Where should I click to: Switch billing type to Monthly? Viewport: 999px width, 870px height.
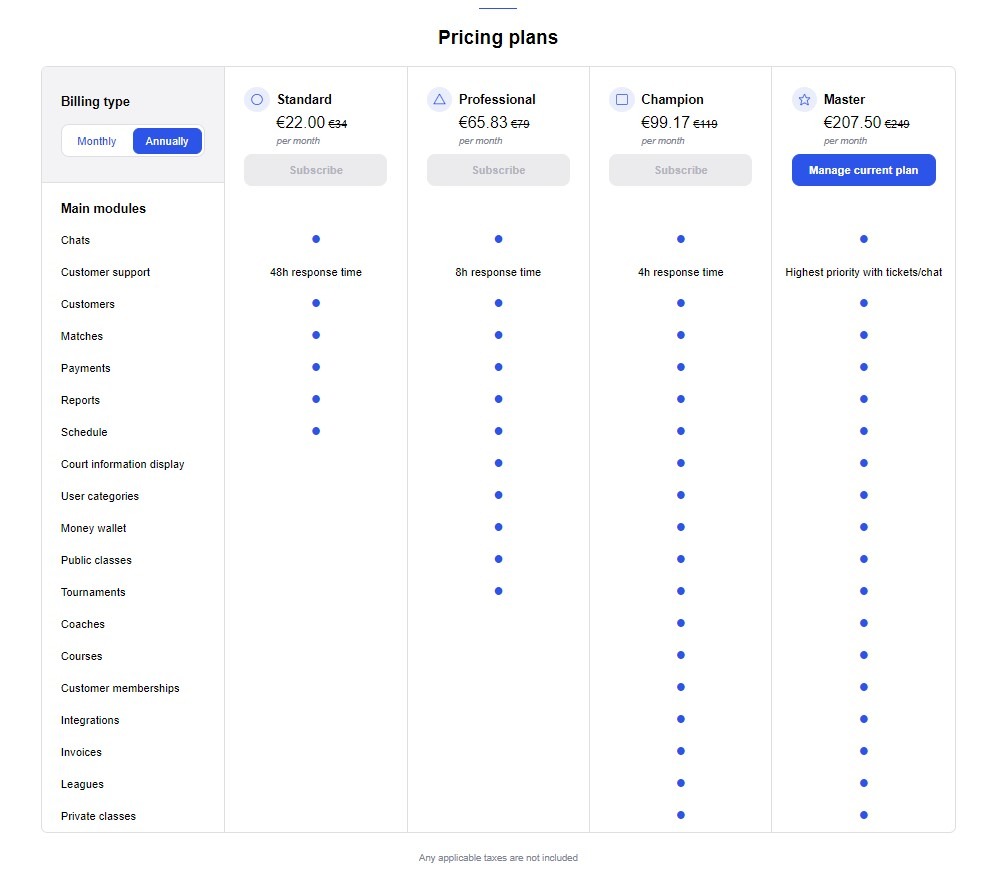coord(97,141)
